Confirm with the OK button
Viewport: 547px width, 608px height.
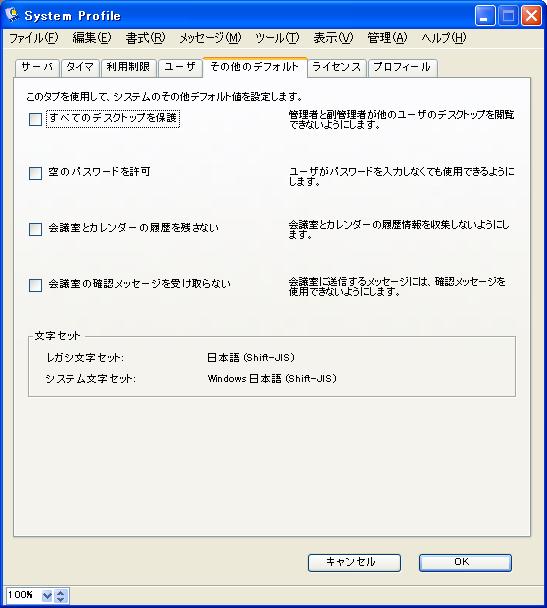(465, 562)
